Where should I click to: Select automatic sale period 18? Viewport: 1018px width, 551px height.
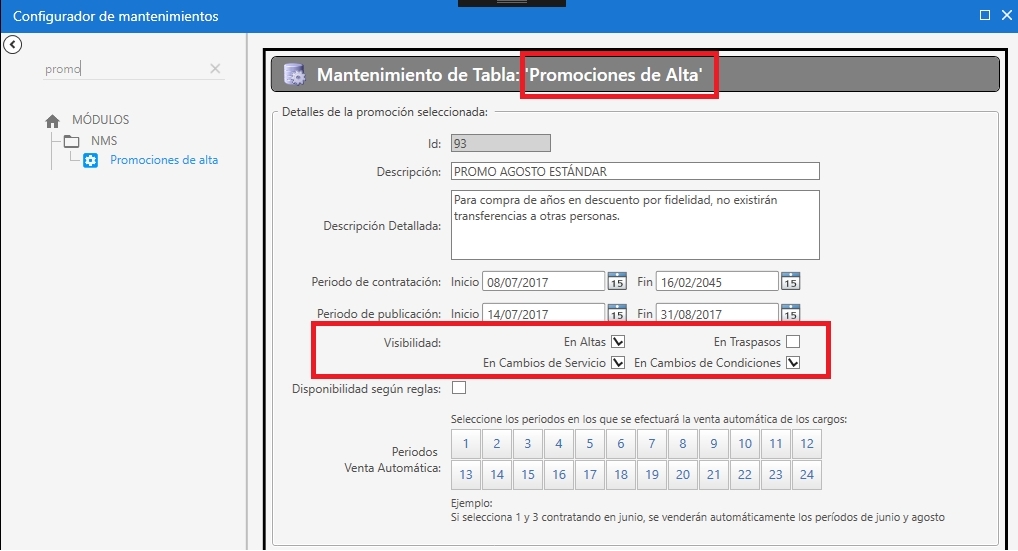621,475
